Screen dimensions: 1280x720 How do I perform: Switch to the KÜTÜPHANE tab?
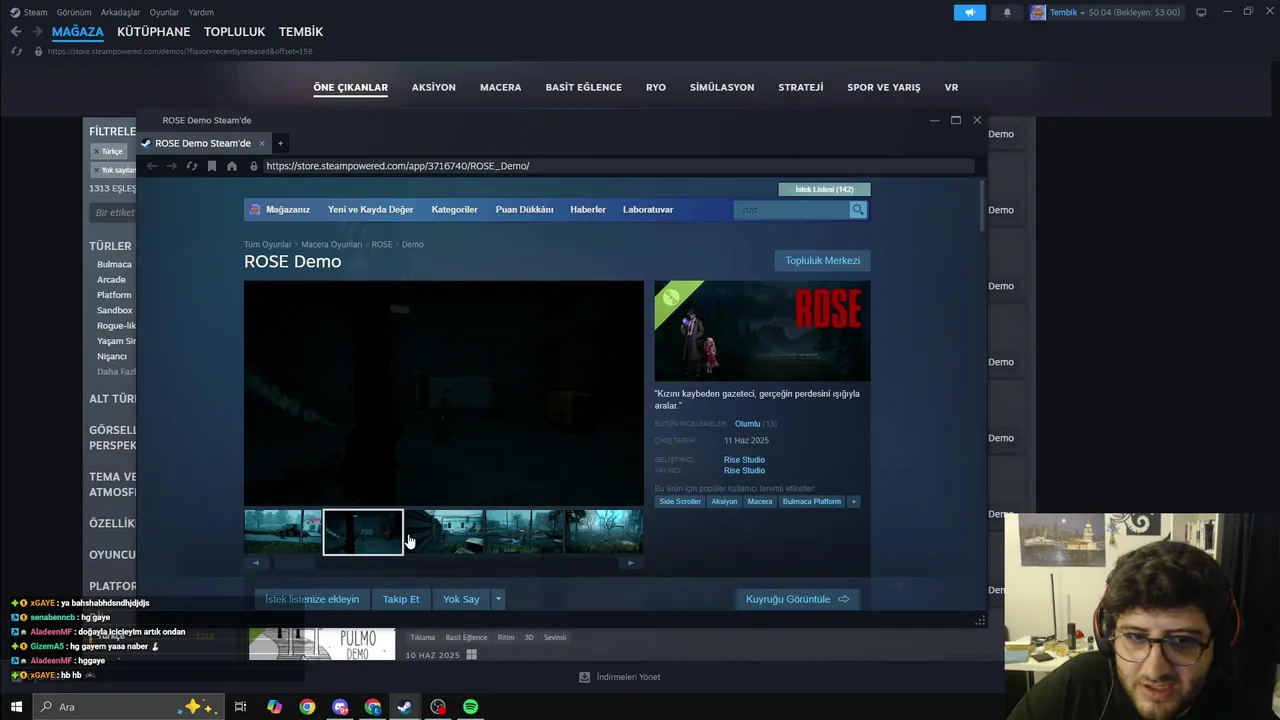click(x=154, y=32)
